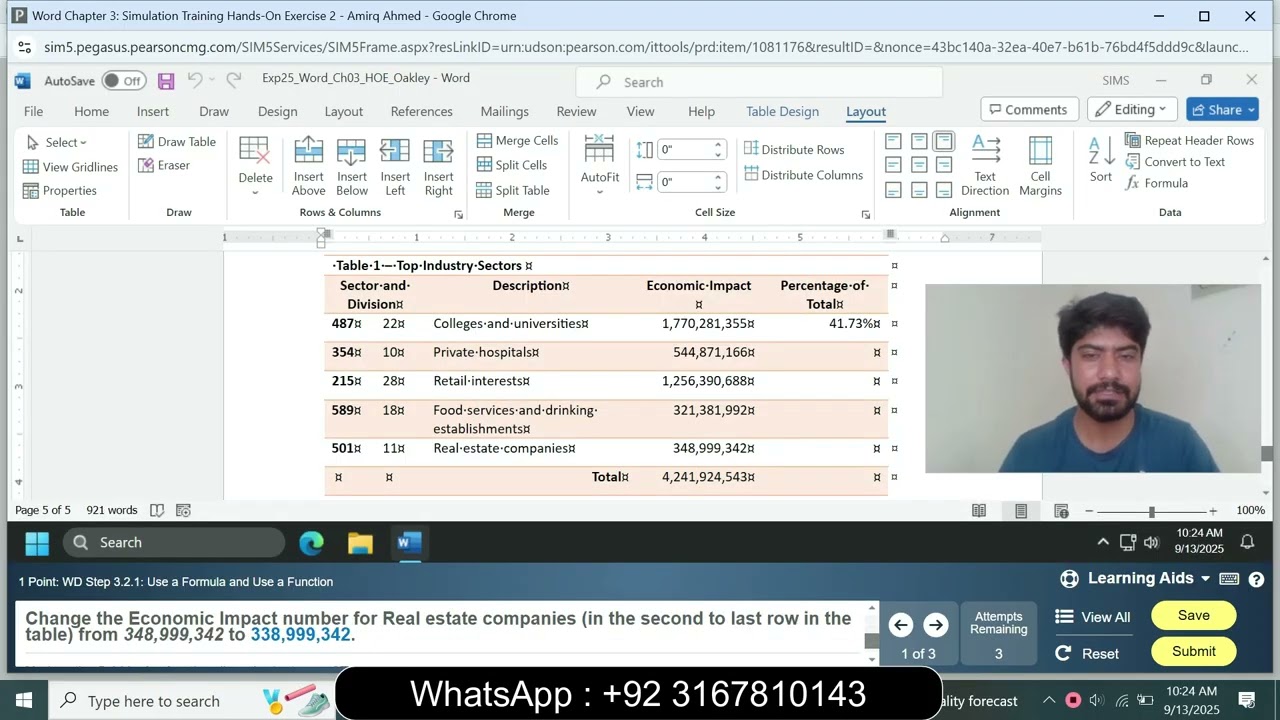Decrease column width with down stepper
Screen dimensions: 1280x720
718,187
